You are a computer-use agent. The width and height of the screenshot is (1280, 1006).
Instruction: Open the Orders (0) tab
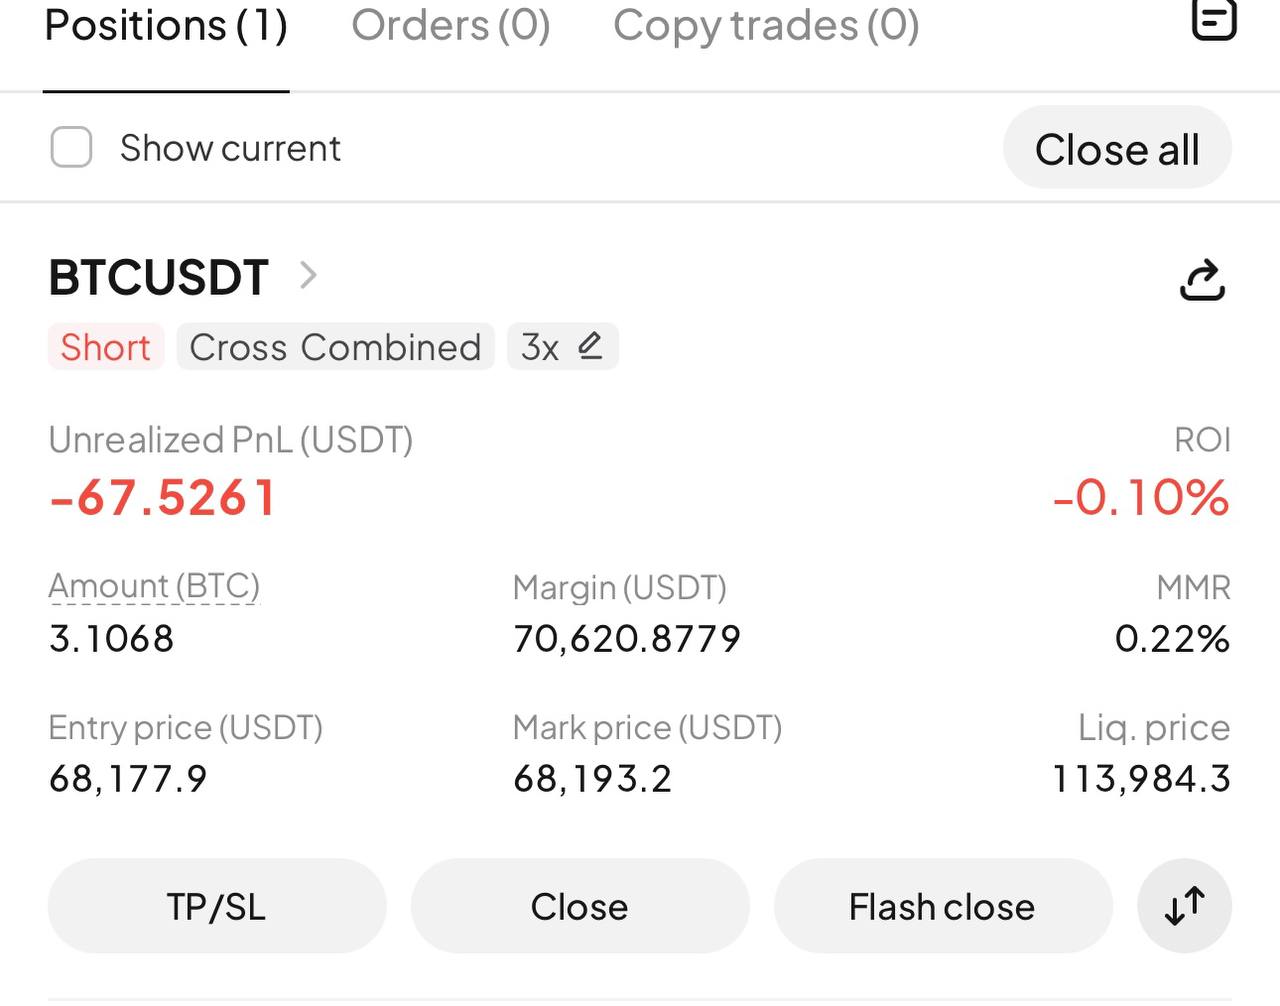[x=451, y=26]
